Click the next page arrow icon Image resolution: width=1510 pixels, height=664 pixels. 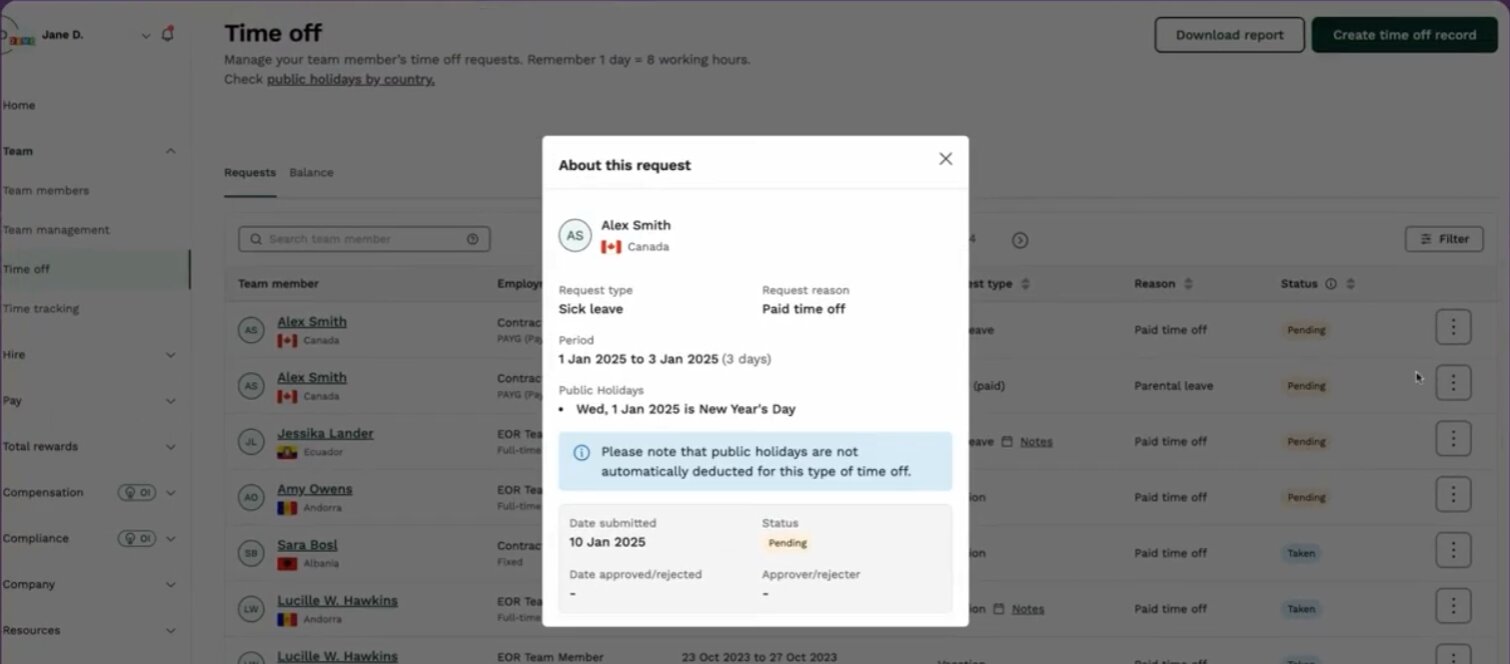point(1019,240)
